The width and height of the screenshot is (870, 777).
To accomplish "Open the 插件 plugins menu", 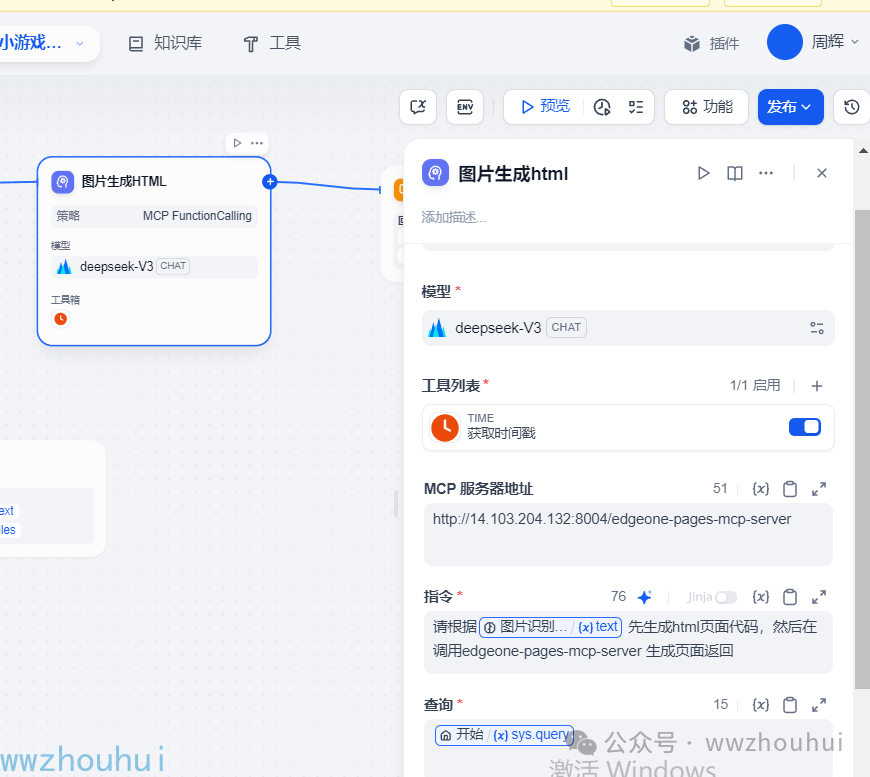I will tap(711, 43).
